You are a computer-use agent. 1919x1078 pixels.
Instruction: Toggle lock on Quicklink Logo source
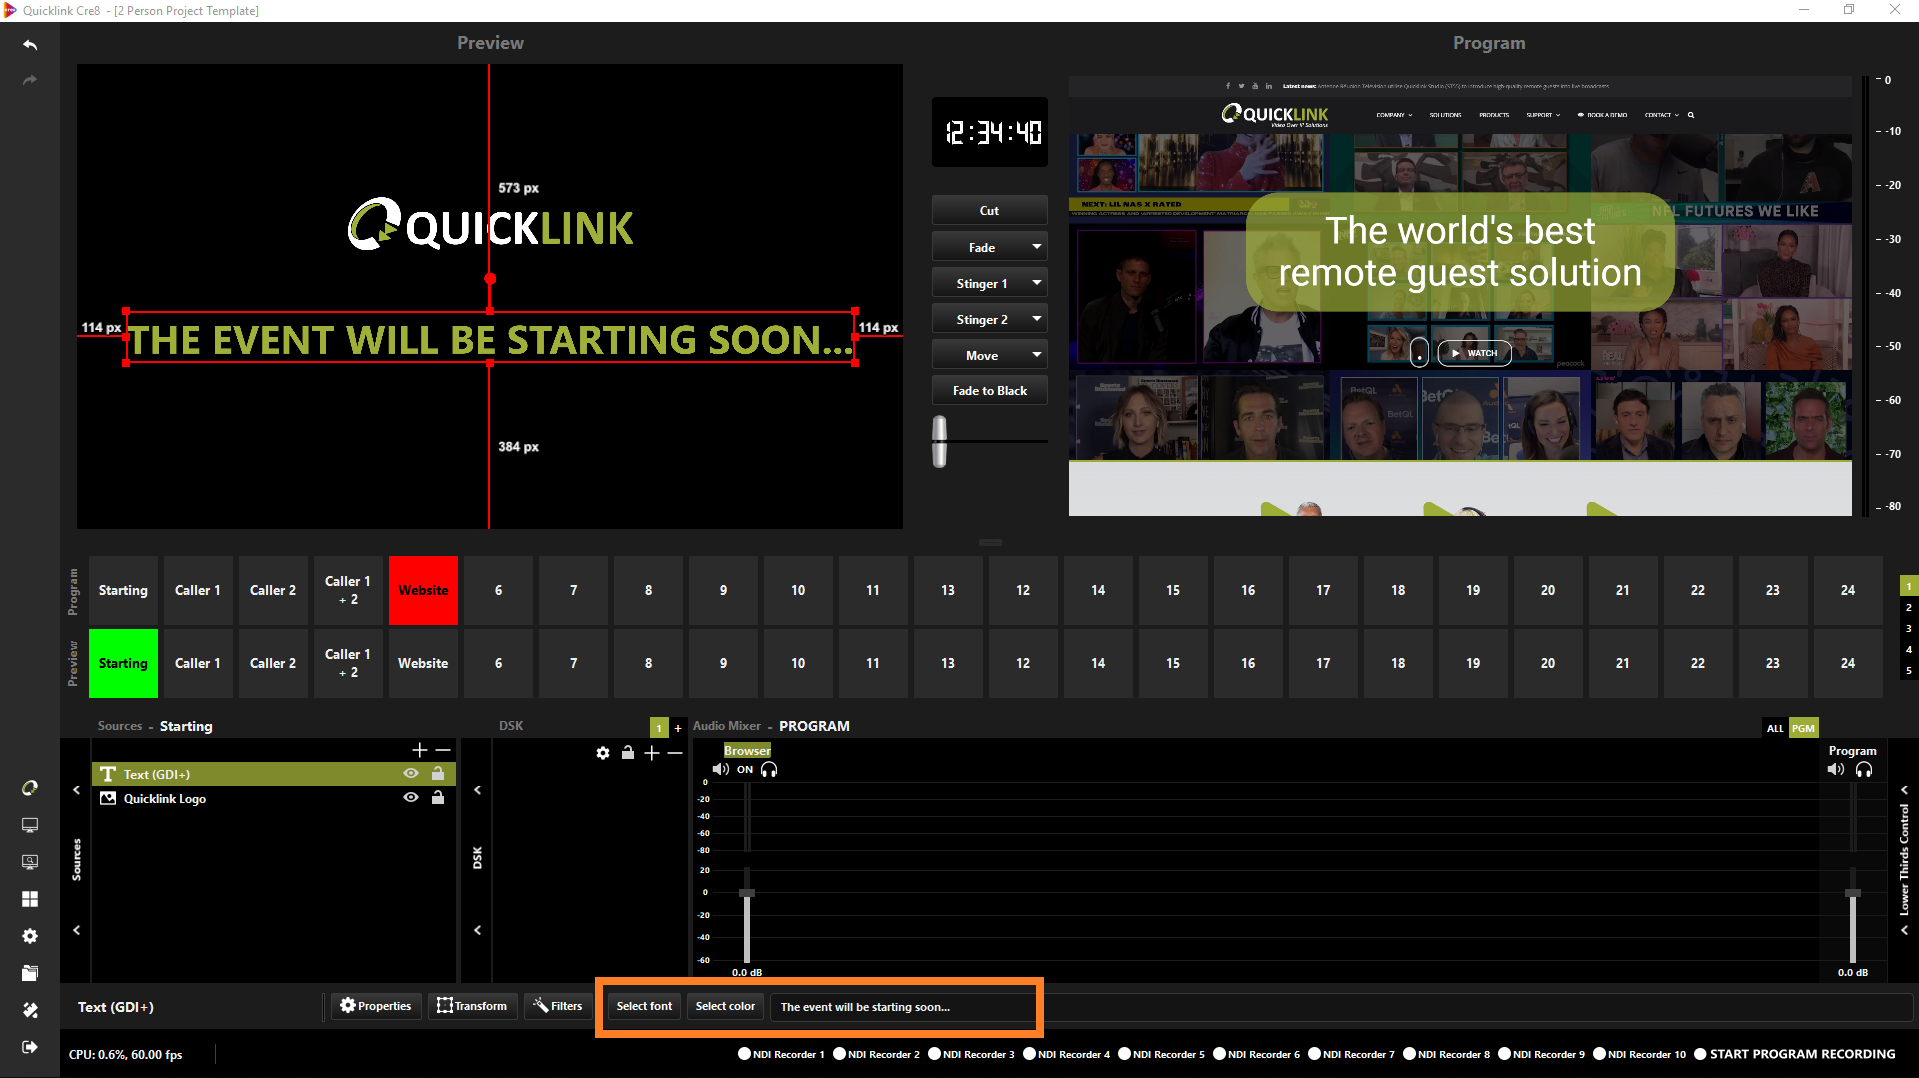(x=438, y=797)
